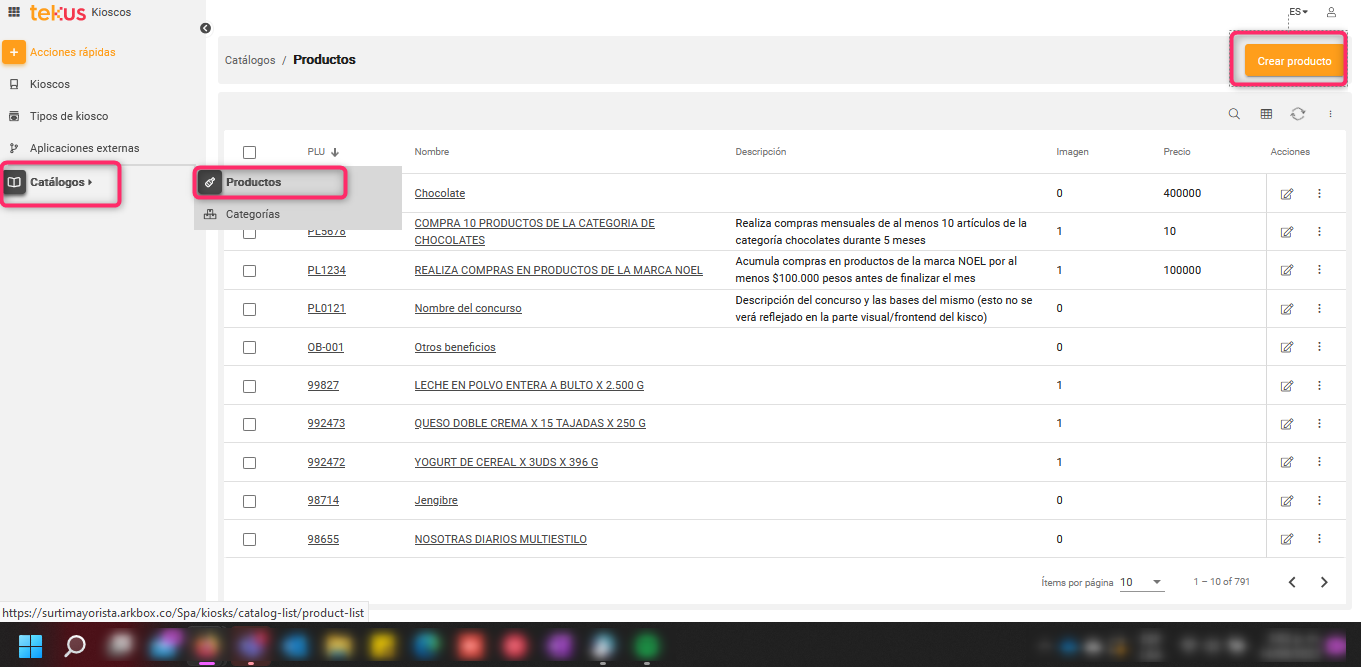
Task: Select the checkbox next to Otros beneficios
Action: 249,347
